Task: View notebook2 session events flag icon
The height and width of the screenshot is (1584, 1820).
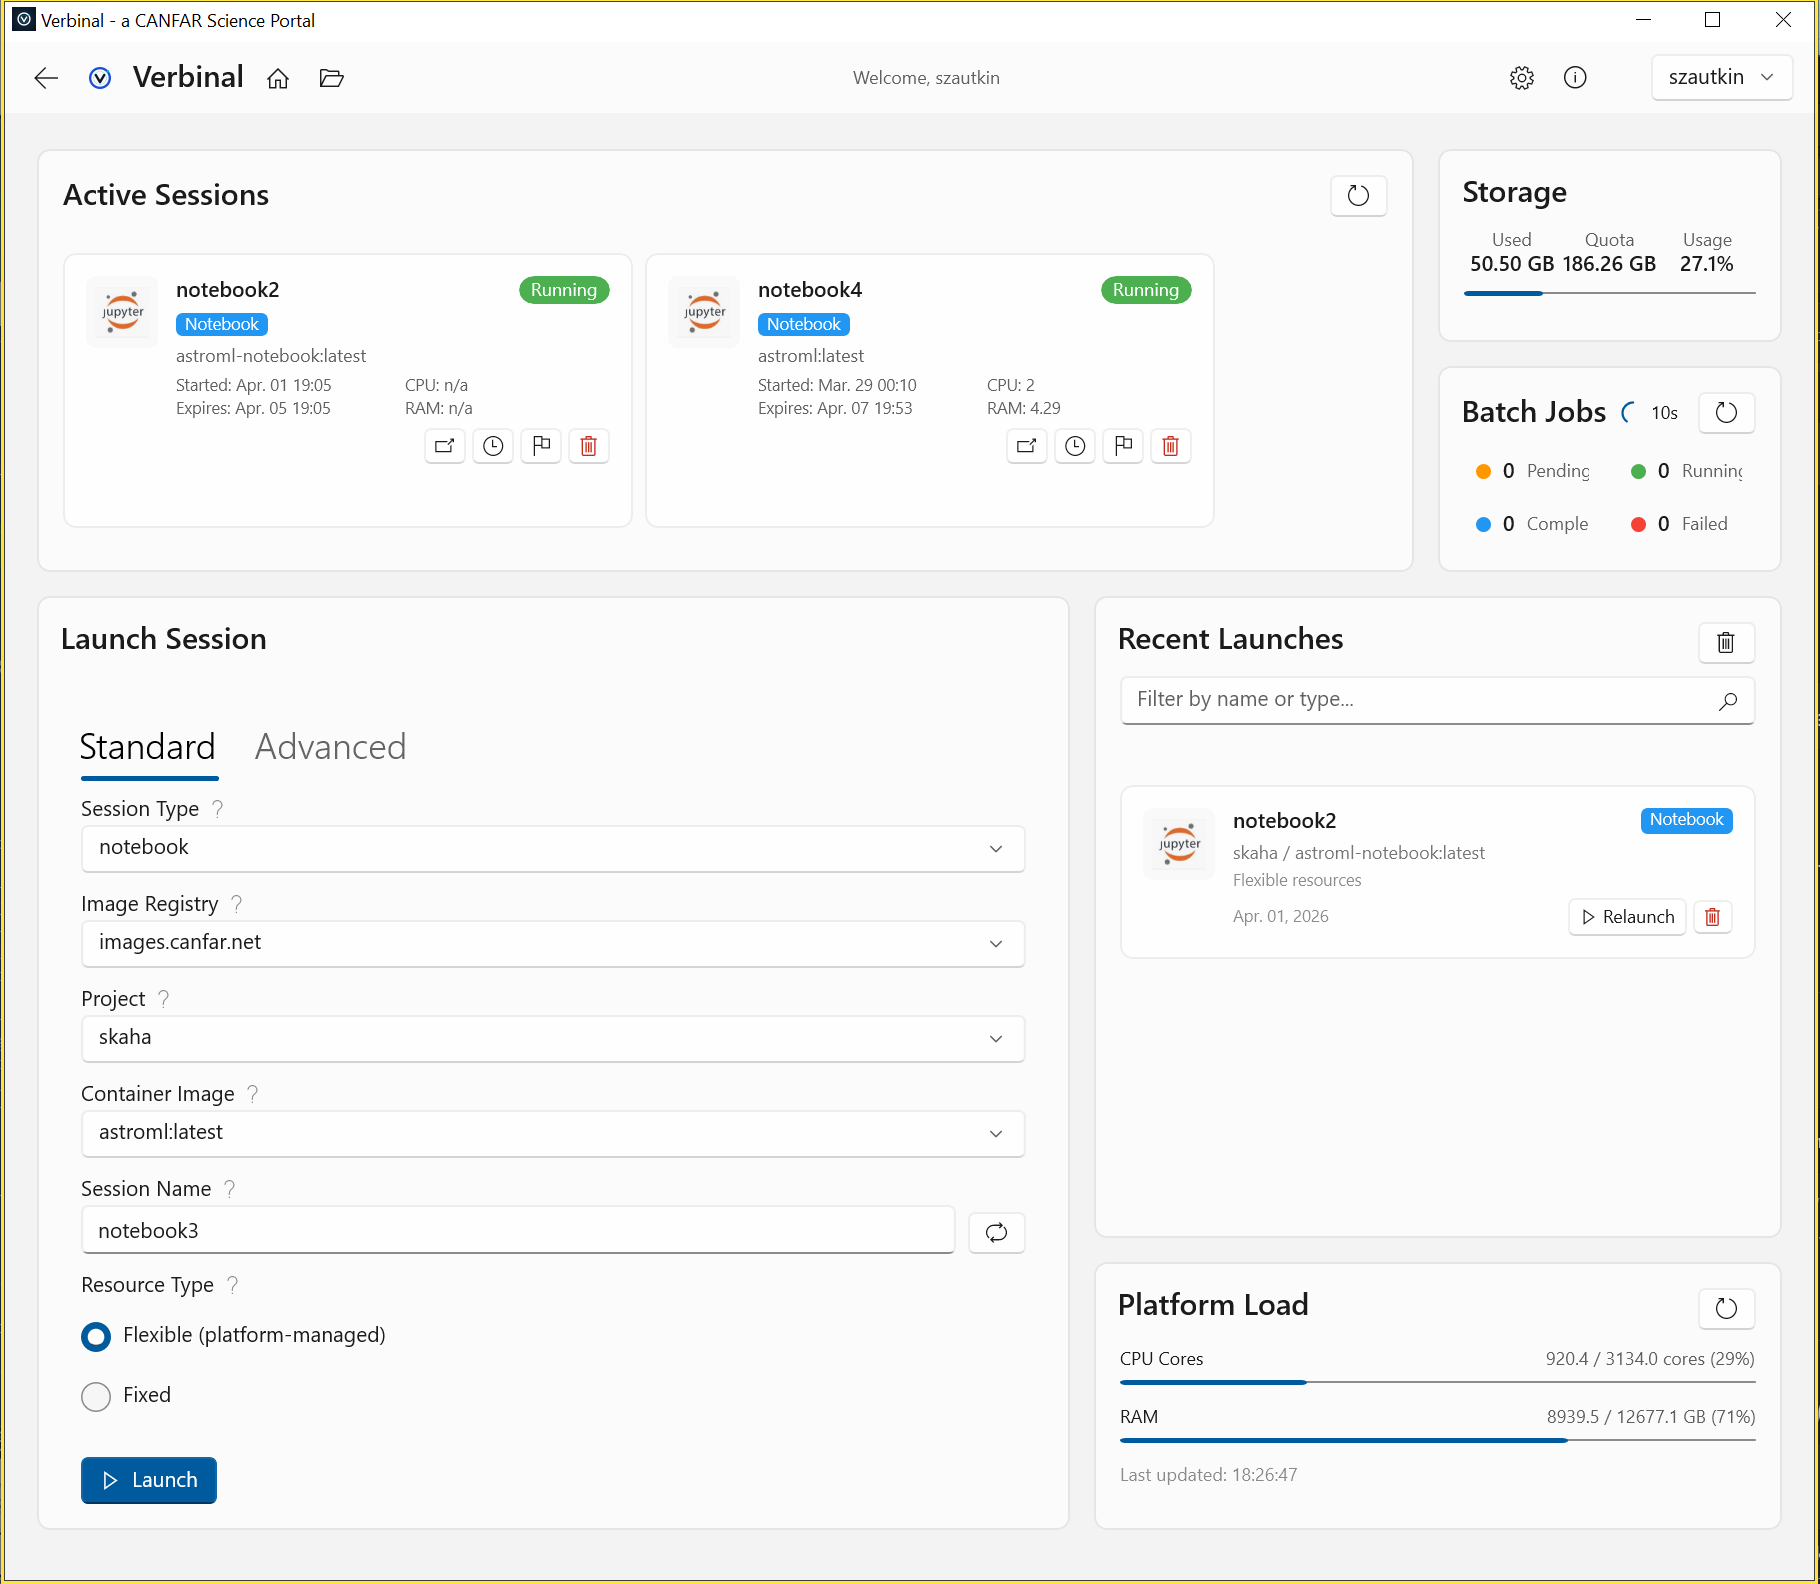Action: coord(541,446)
